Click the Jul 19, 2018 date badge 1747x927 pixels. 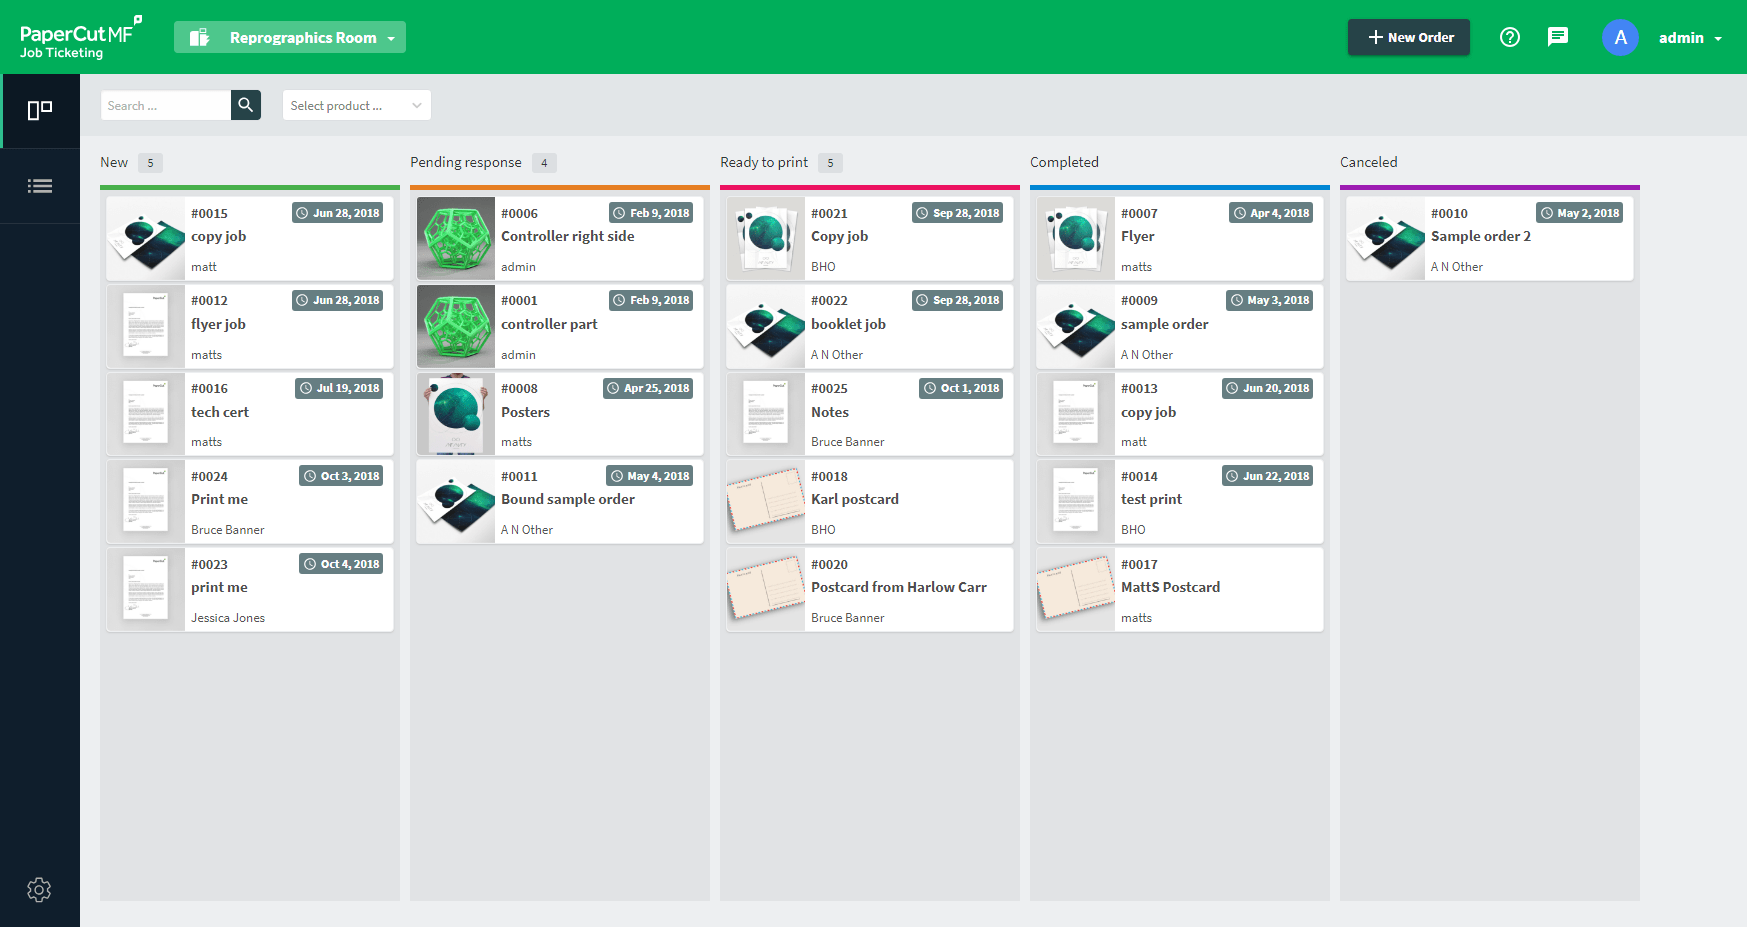339,388
